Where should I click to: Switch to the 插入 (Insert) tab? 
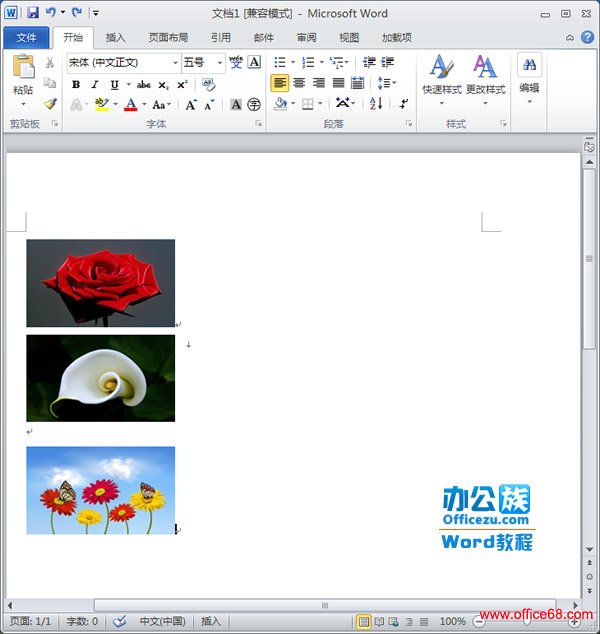pos(115,38)
